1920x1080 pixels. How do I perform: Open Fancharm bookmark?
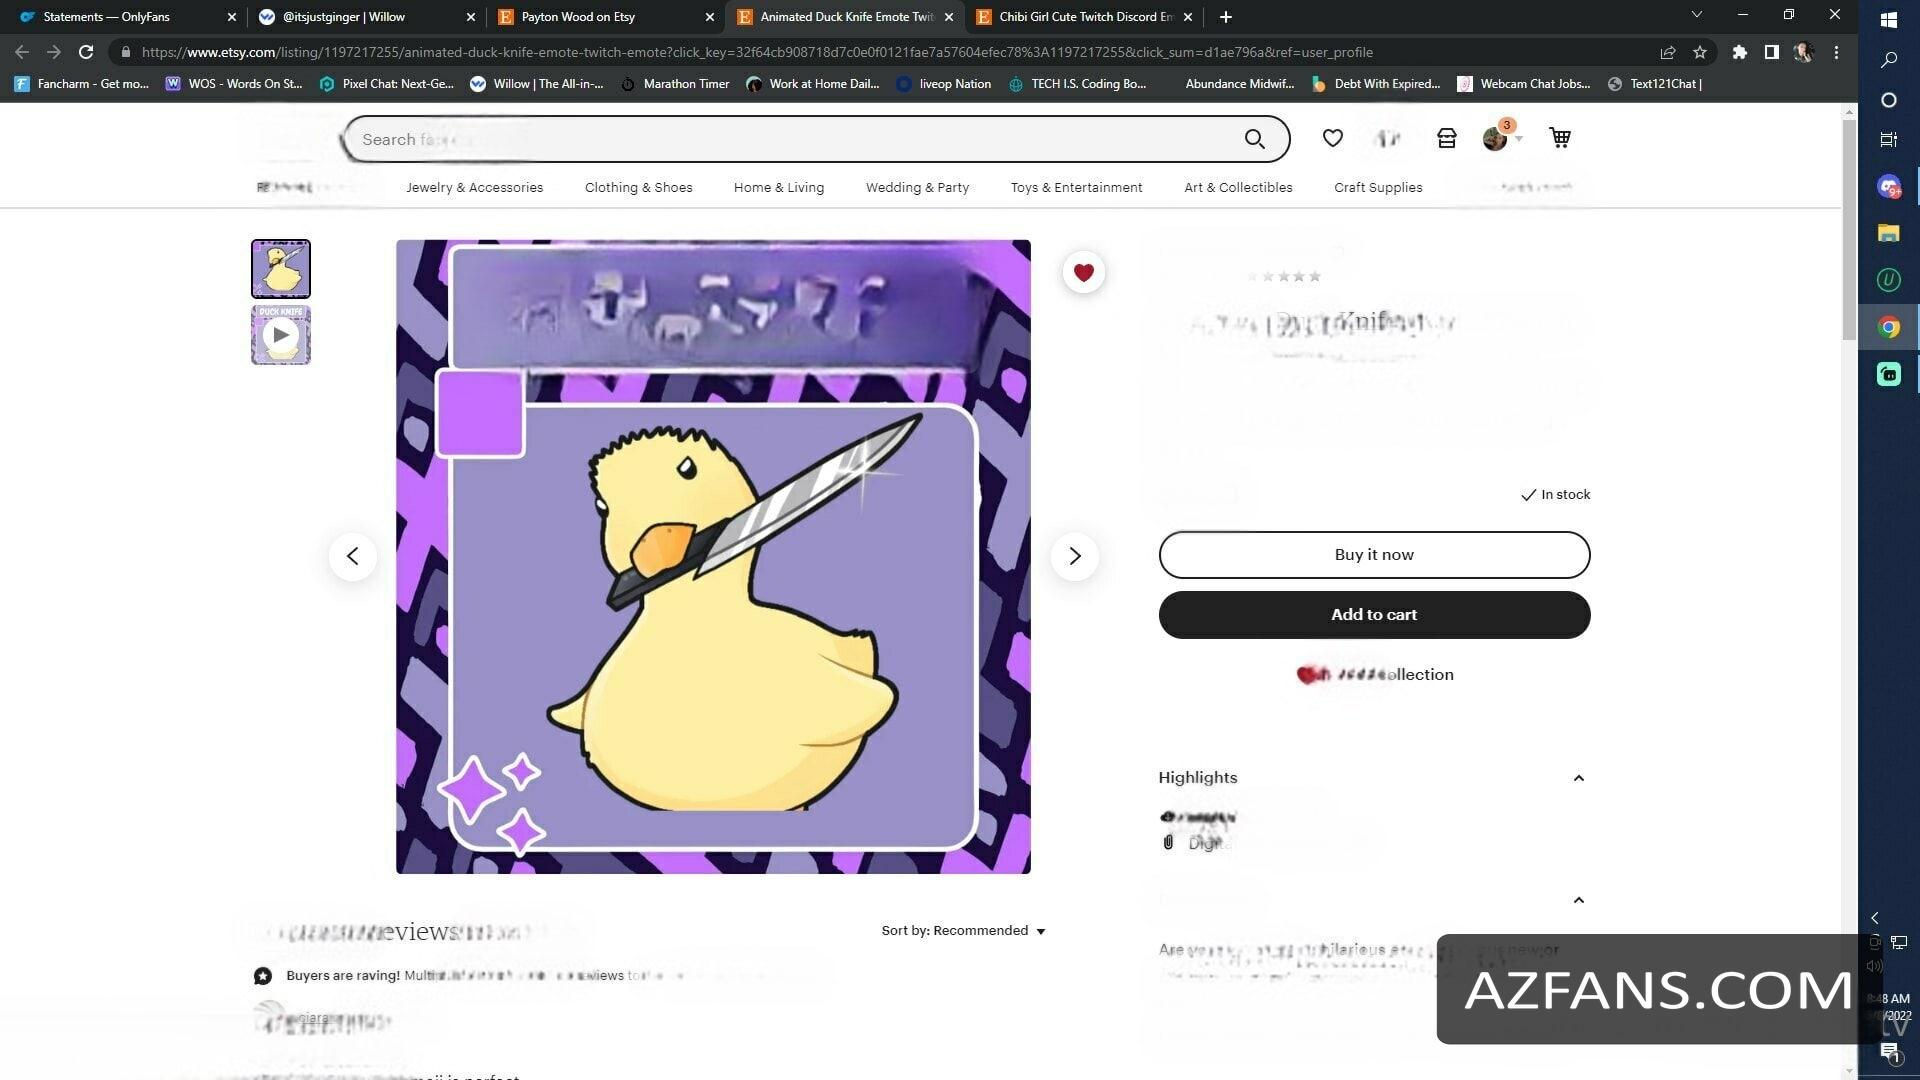point(82,84)
